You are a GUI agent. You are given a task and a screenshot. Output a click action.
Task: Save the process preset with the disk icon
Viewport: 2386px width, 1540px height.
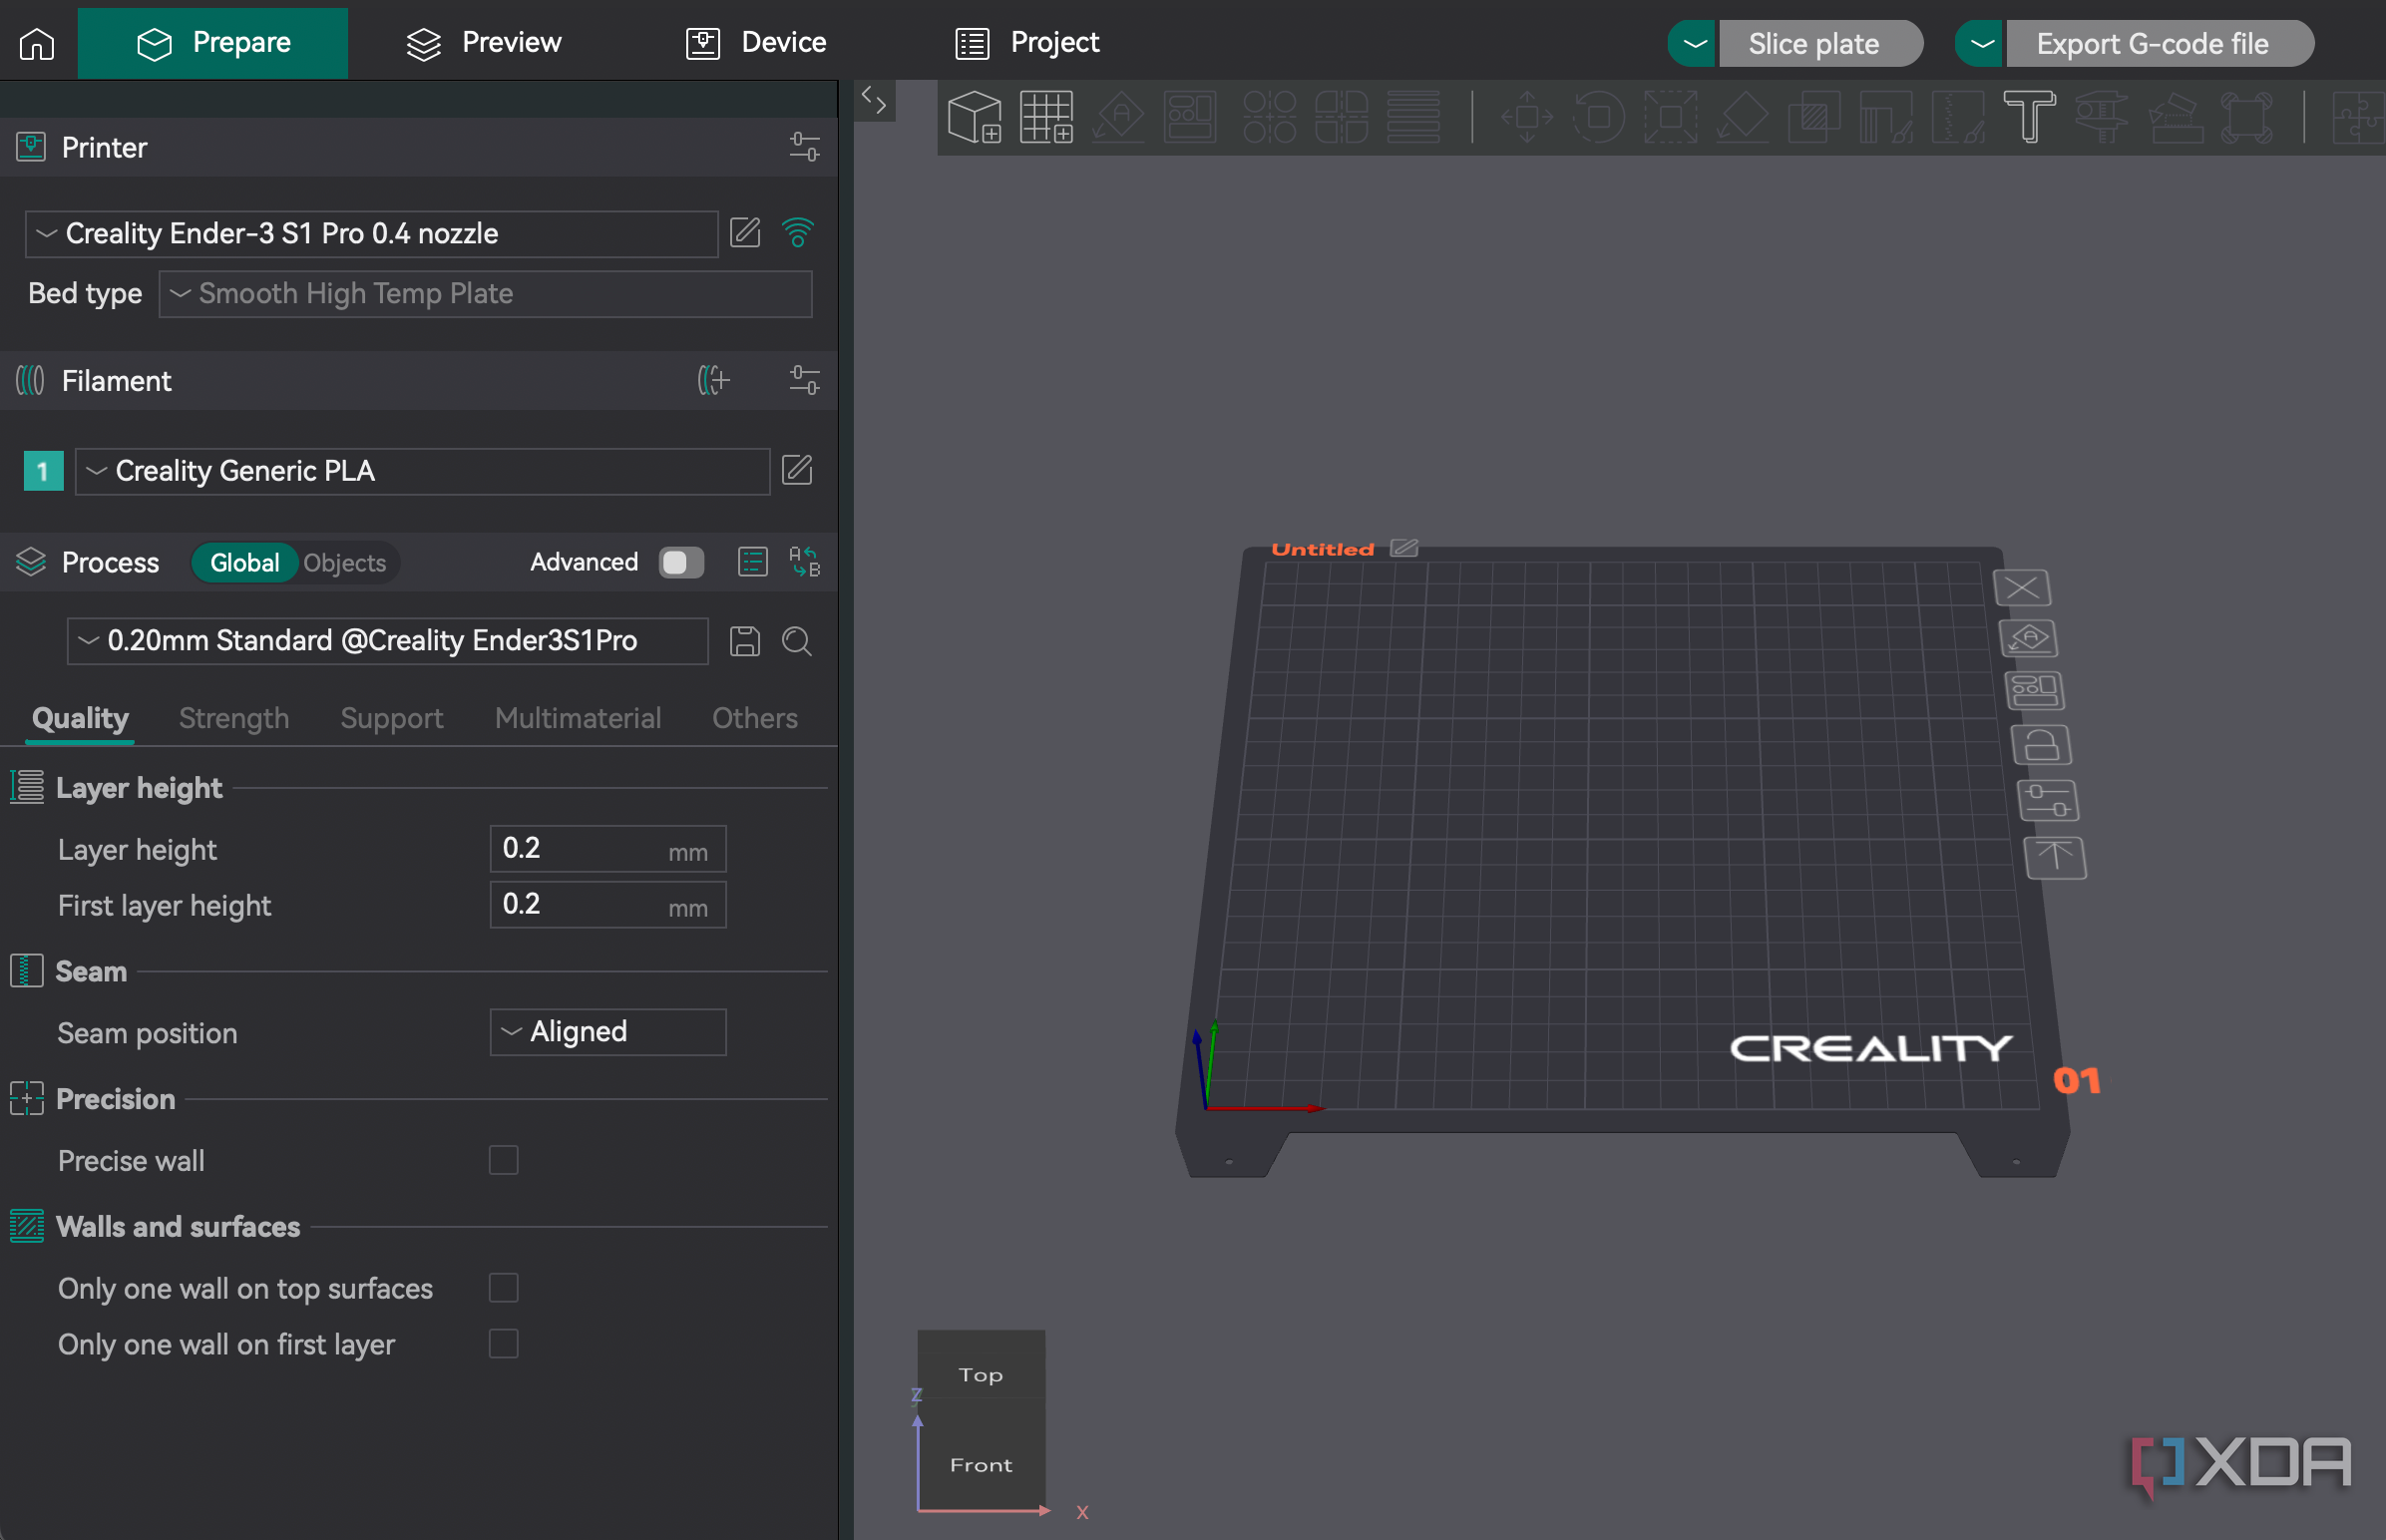[745, 641]
